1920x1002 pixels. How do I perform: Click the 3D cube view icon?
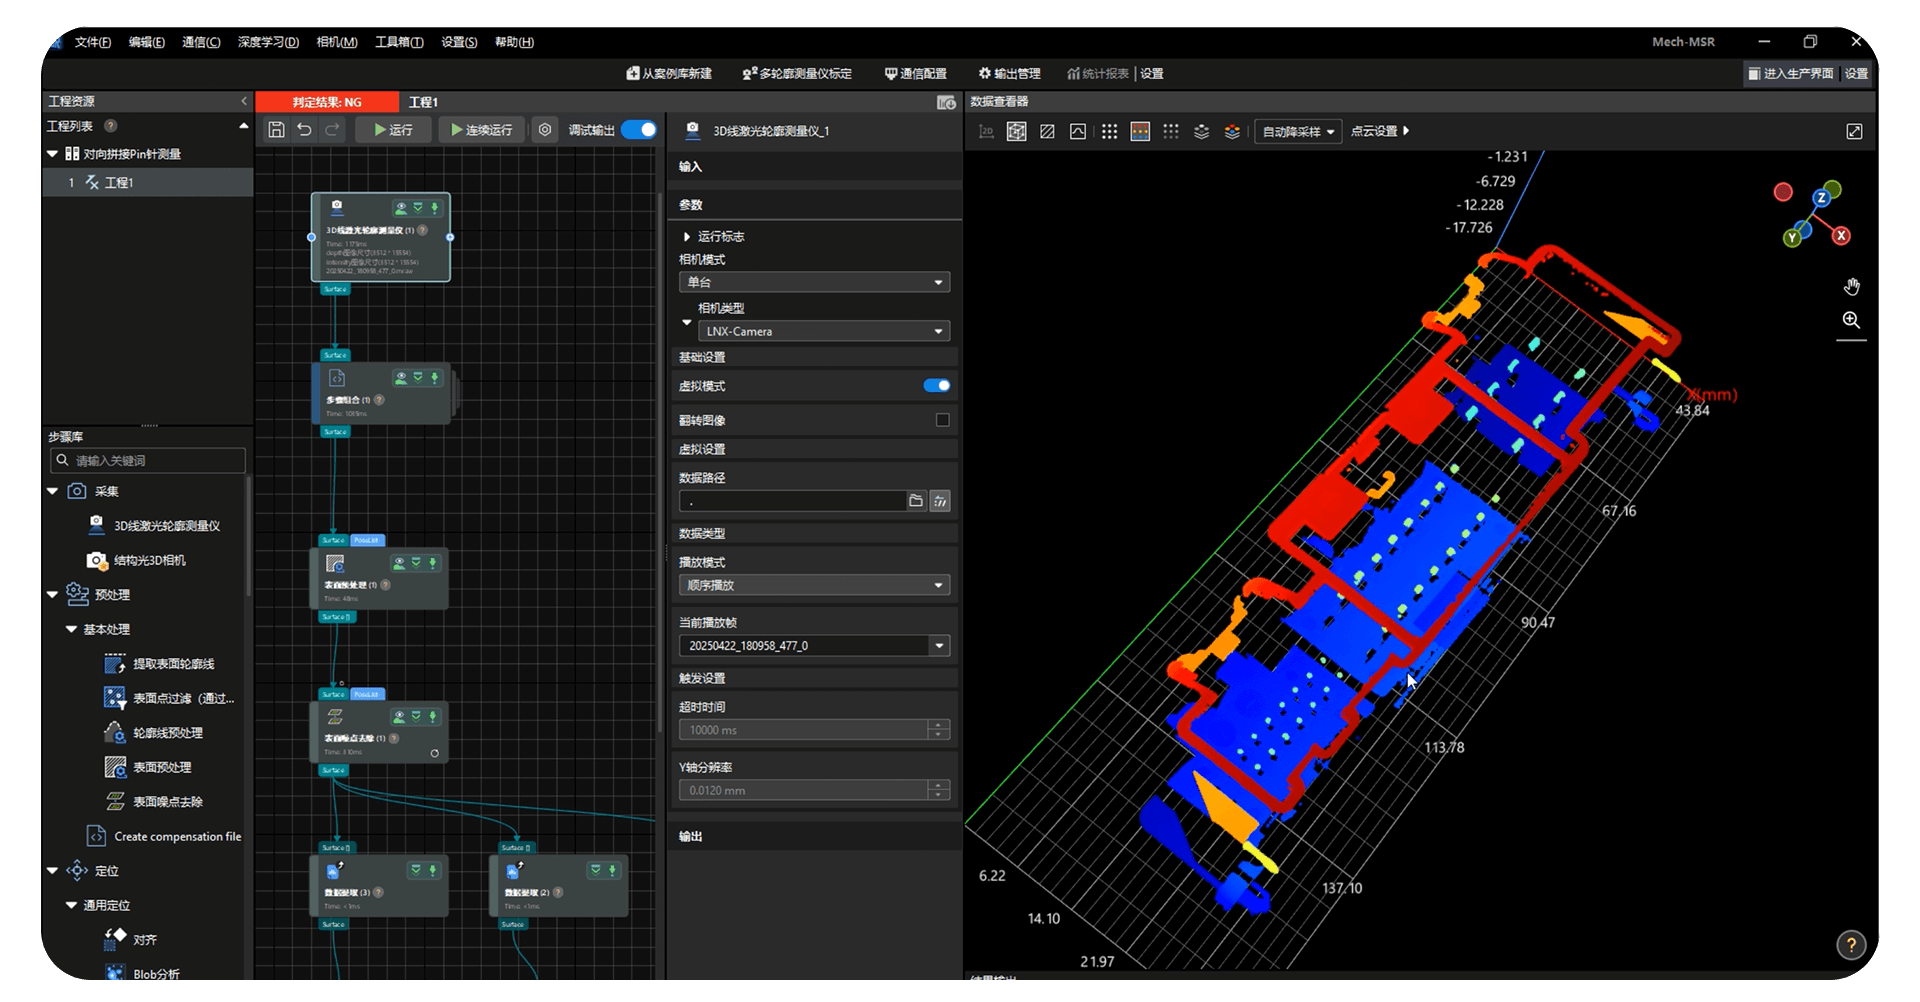coord(1016,132)
